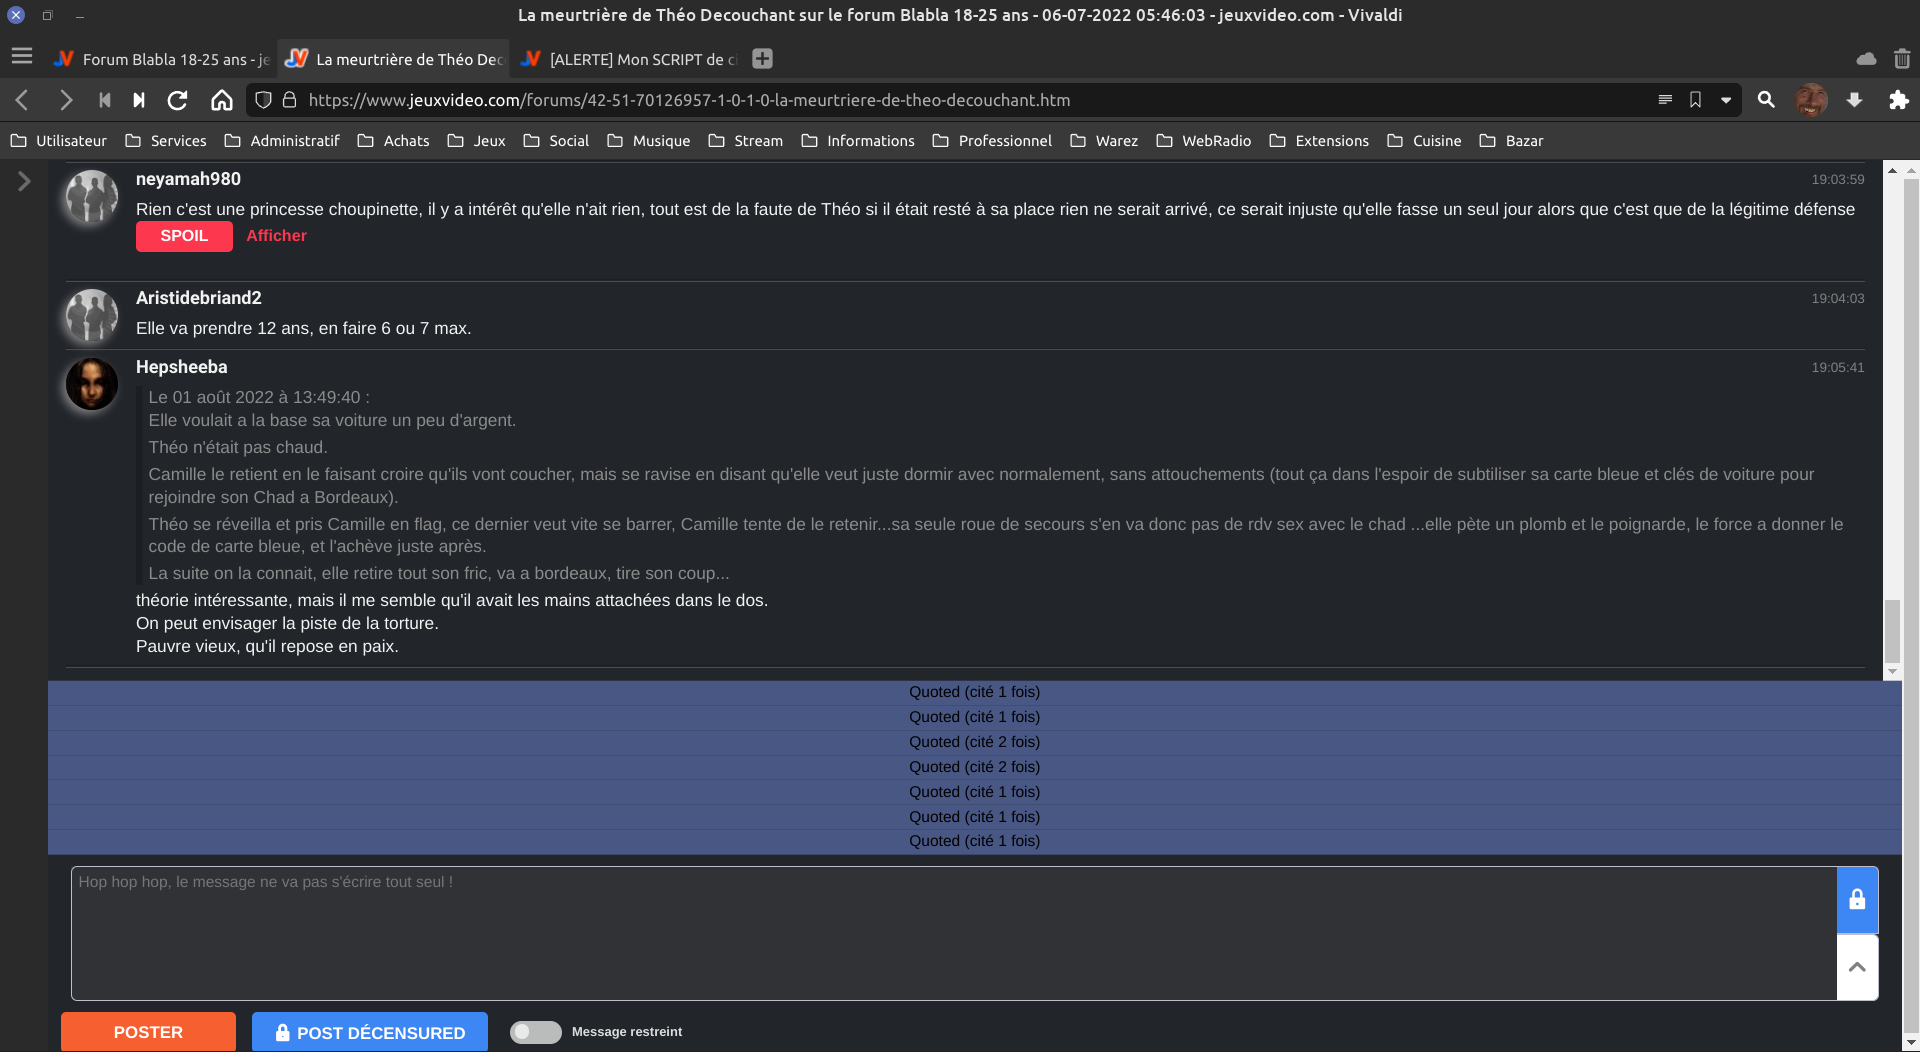
Task: Open the Achats bookmarks folder
Action: (x=394, y=141)
